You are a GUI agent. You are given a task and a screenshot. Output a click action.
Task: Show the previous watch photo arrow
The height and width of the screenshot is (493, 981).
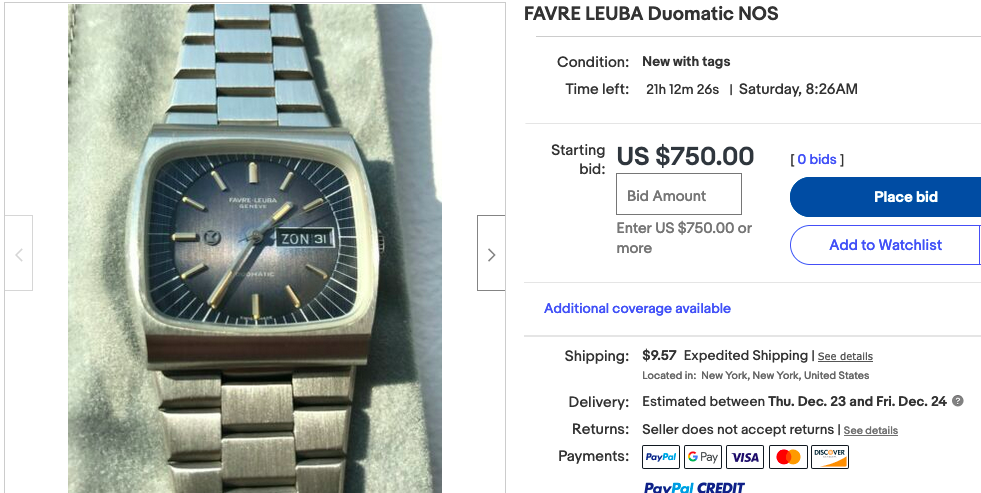point(19,253)
